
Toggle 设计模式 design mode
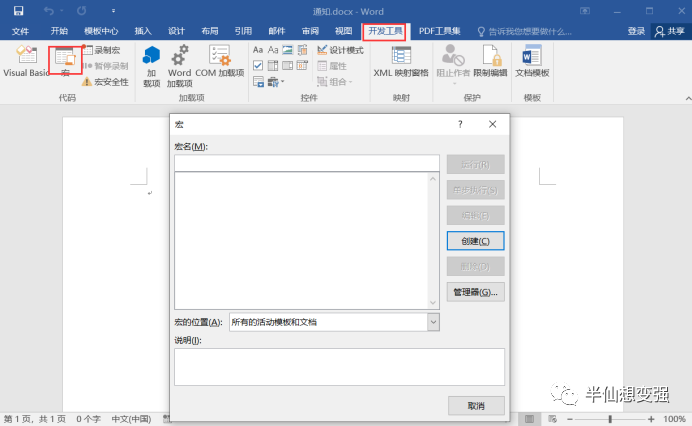pyautogui.click(x=340, y=50)
